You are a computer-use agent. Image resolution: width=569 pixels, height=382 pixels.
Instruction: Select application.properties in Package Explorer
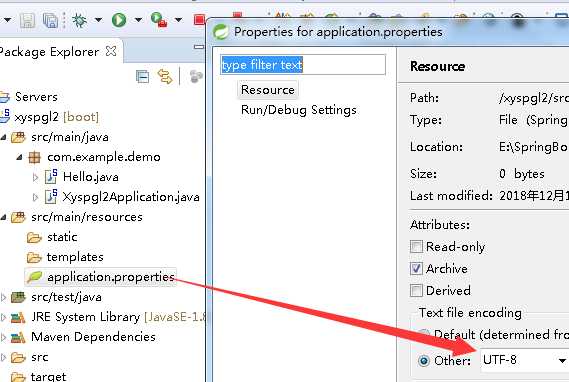111,277
